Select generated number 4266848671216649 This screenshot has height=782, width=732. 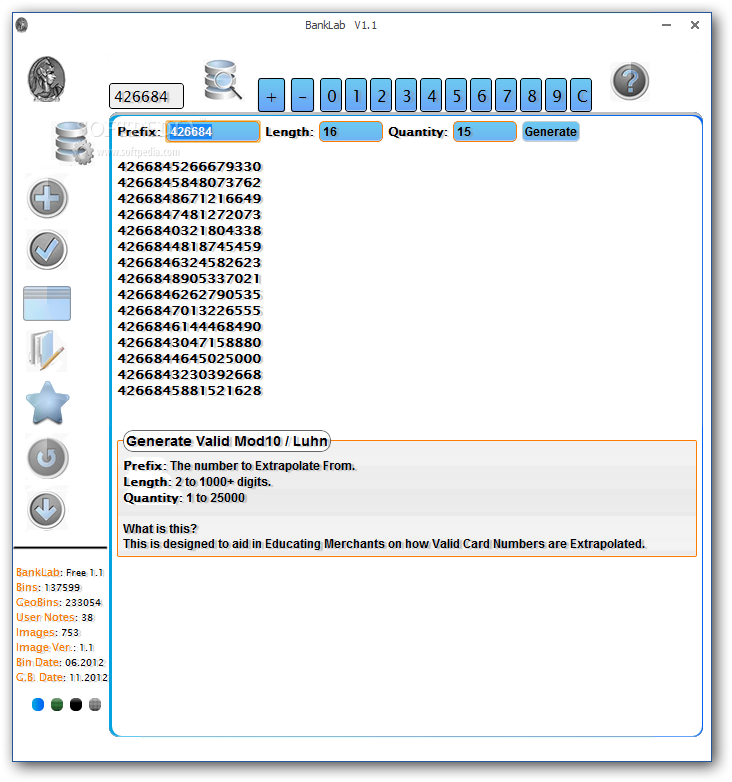pos(189,198)
